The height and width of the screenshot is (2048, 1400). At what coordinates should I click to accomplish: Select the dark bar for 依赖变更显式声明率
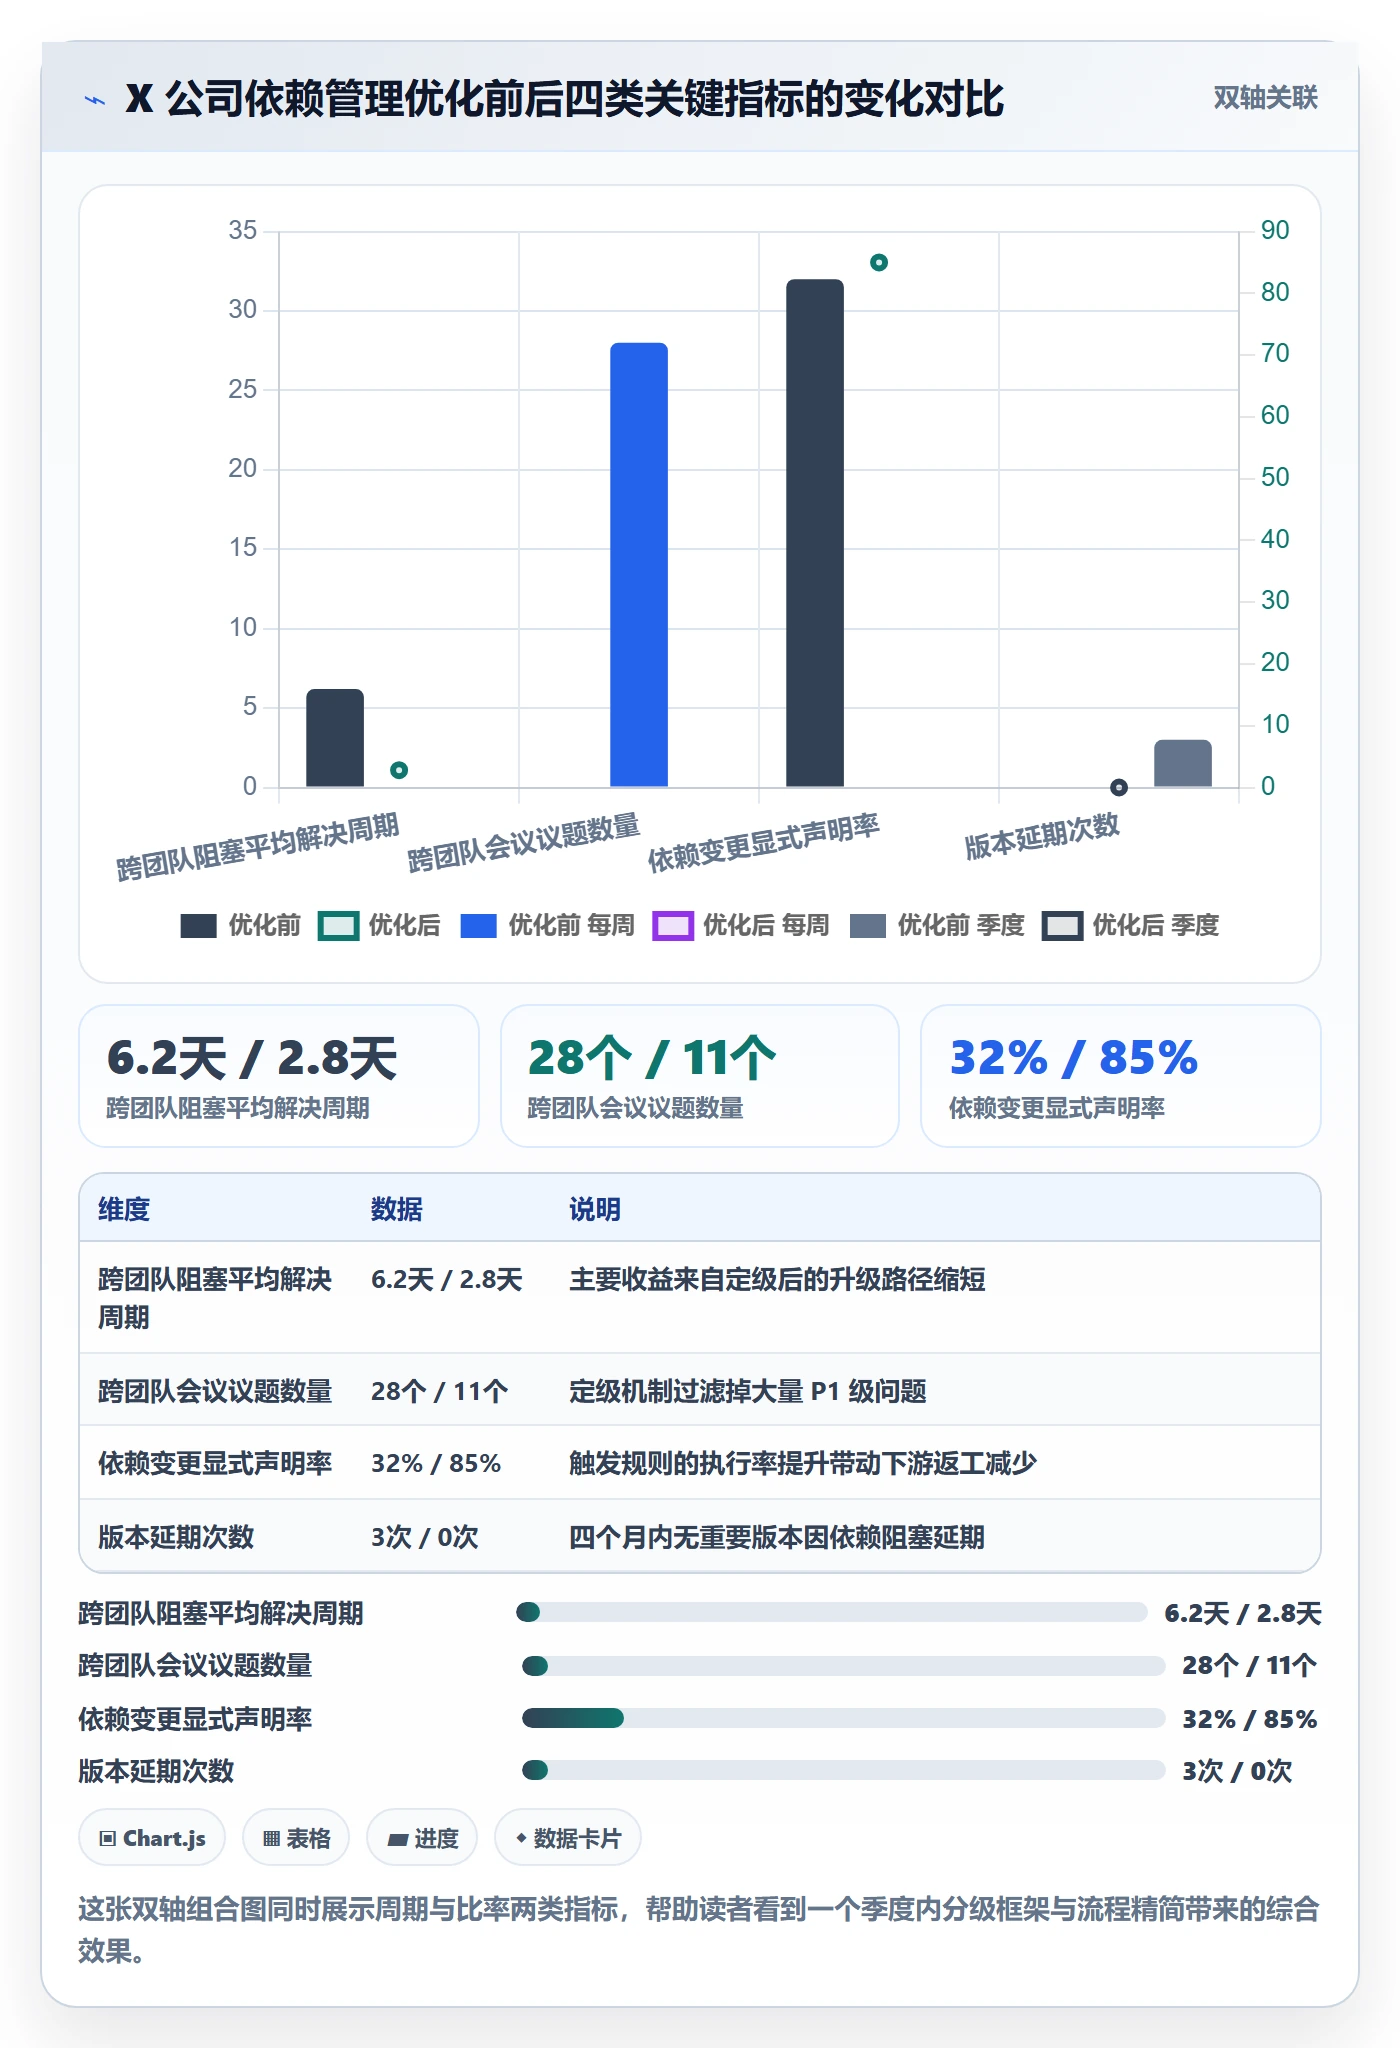pyautogui.click(x=815, y=533)
